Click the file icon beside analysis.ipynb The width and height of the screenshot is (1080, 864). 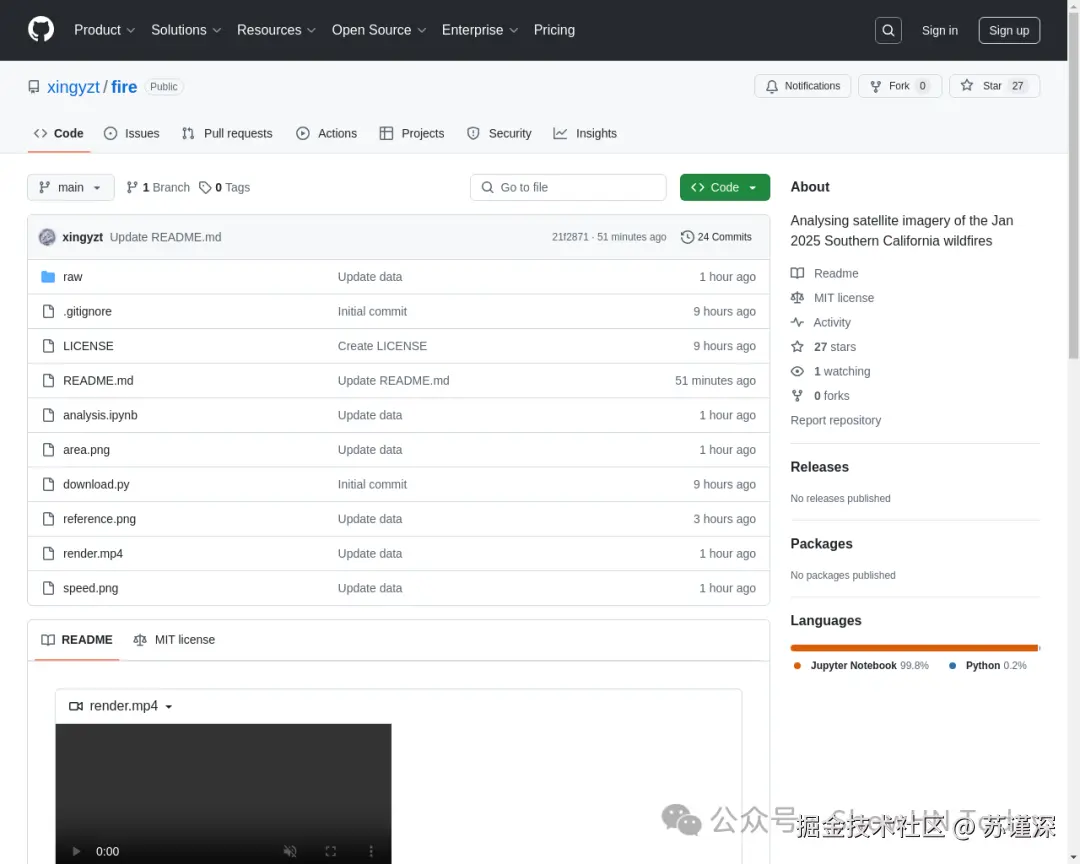click(x=48, y=415)
